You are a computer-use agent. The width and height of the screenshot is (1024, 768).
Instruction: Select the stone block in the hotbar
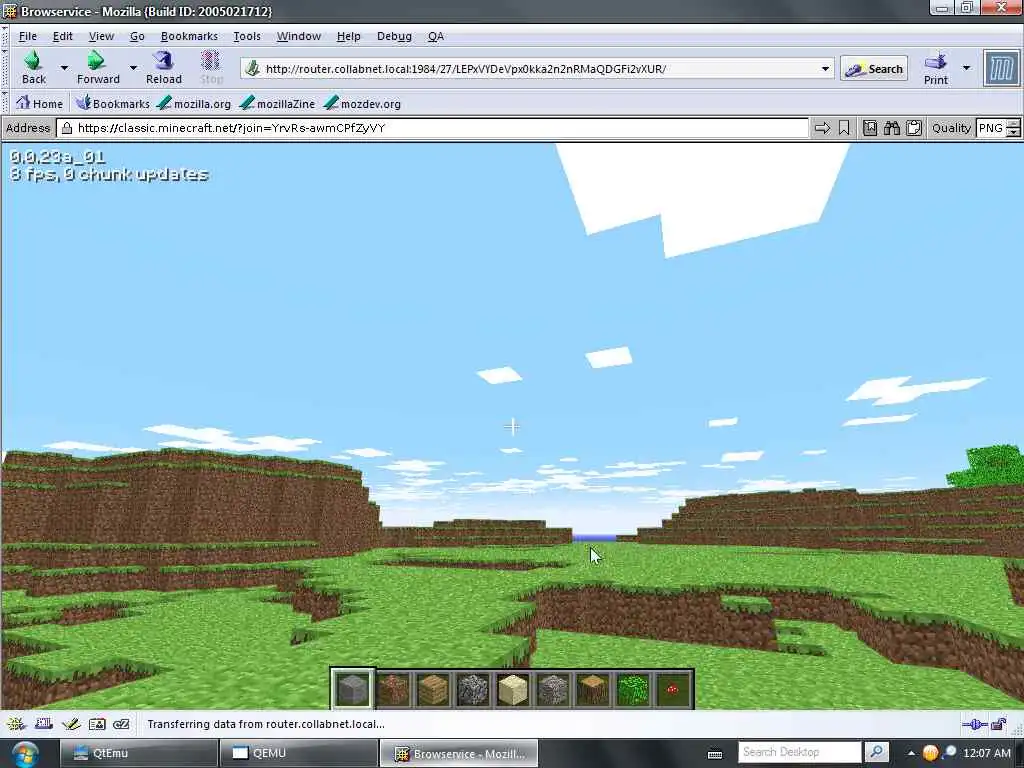pos(353,688)
